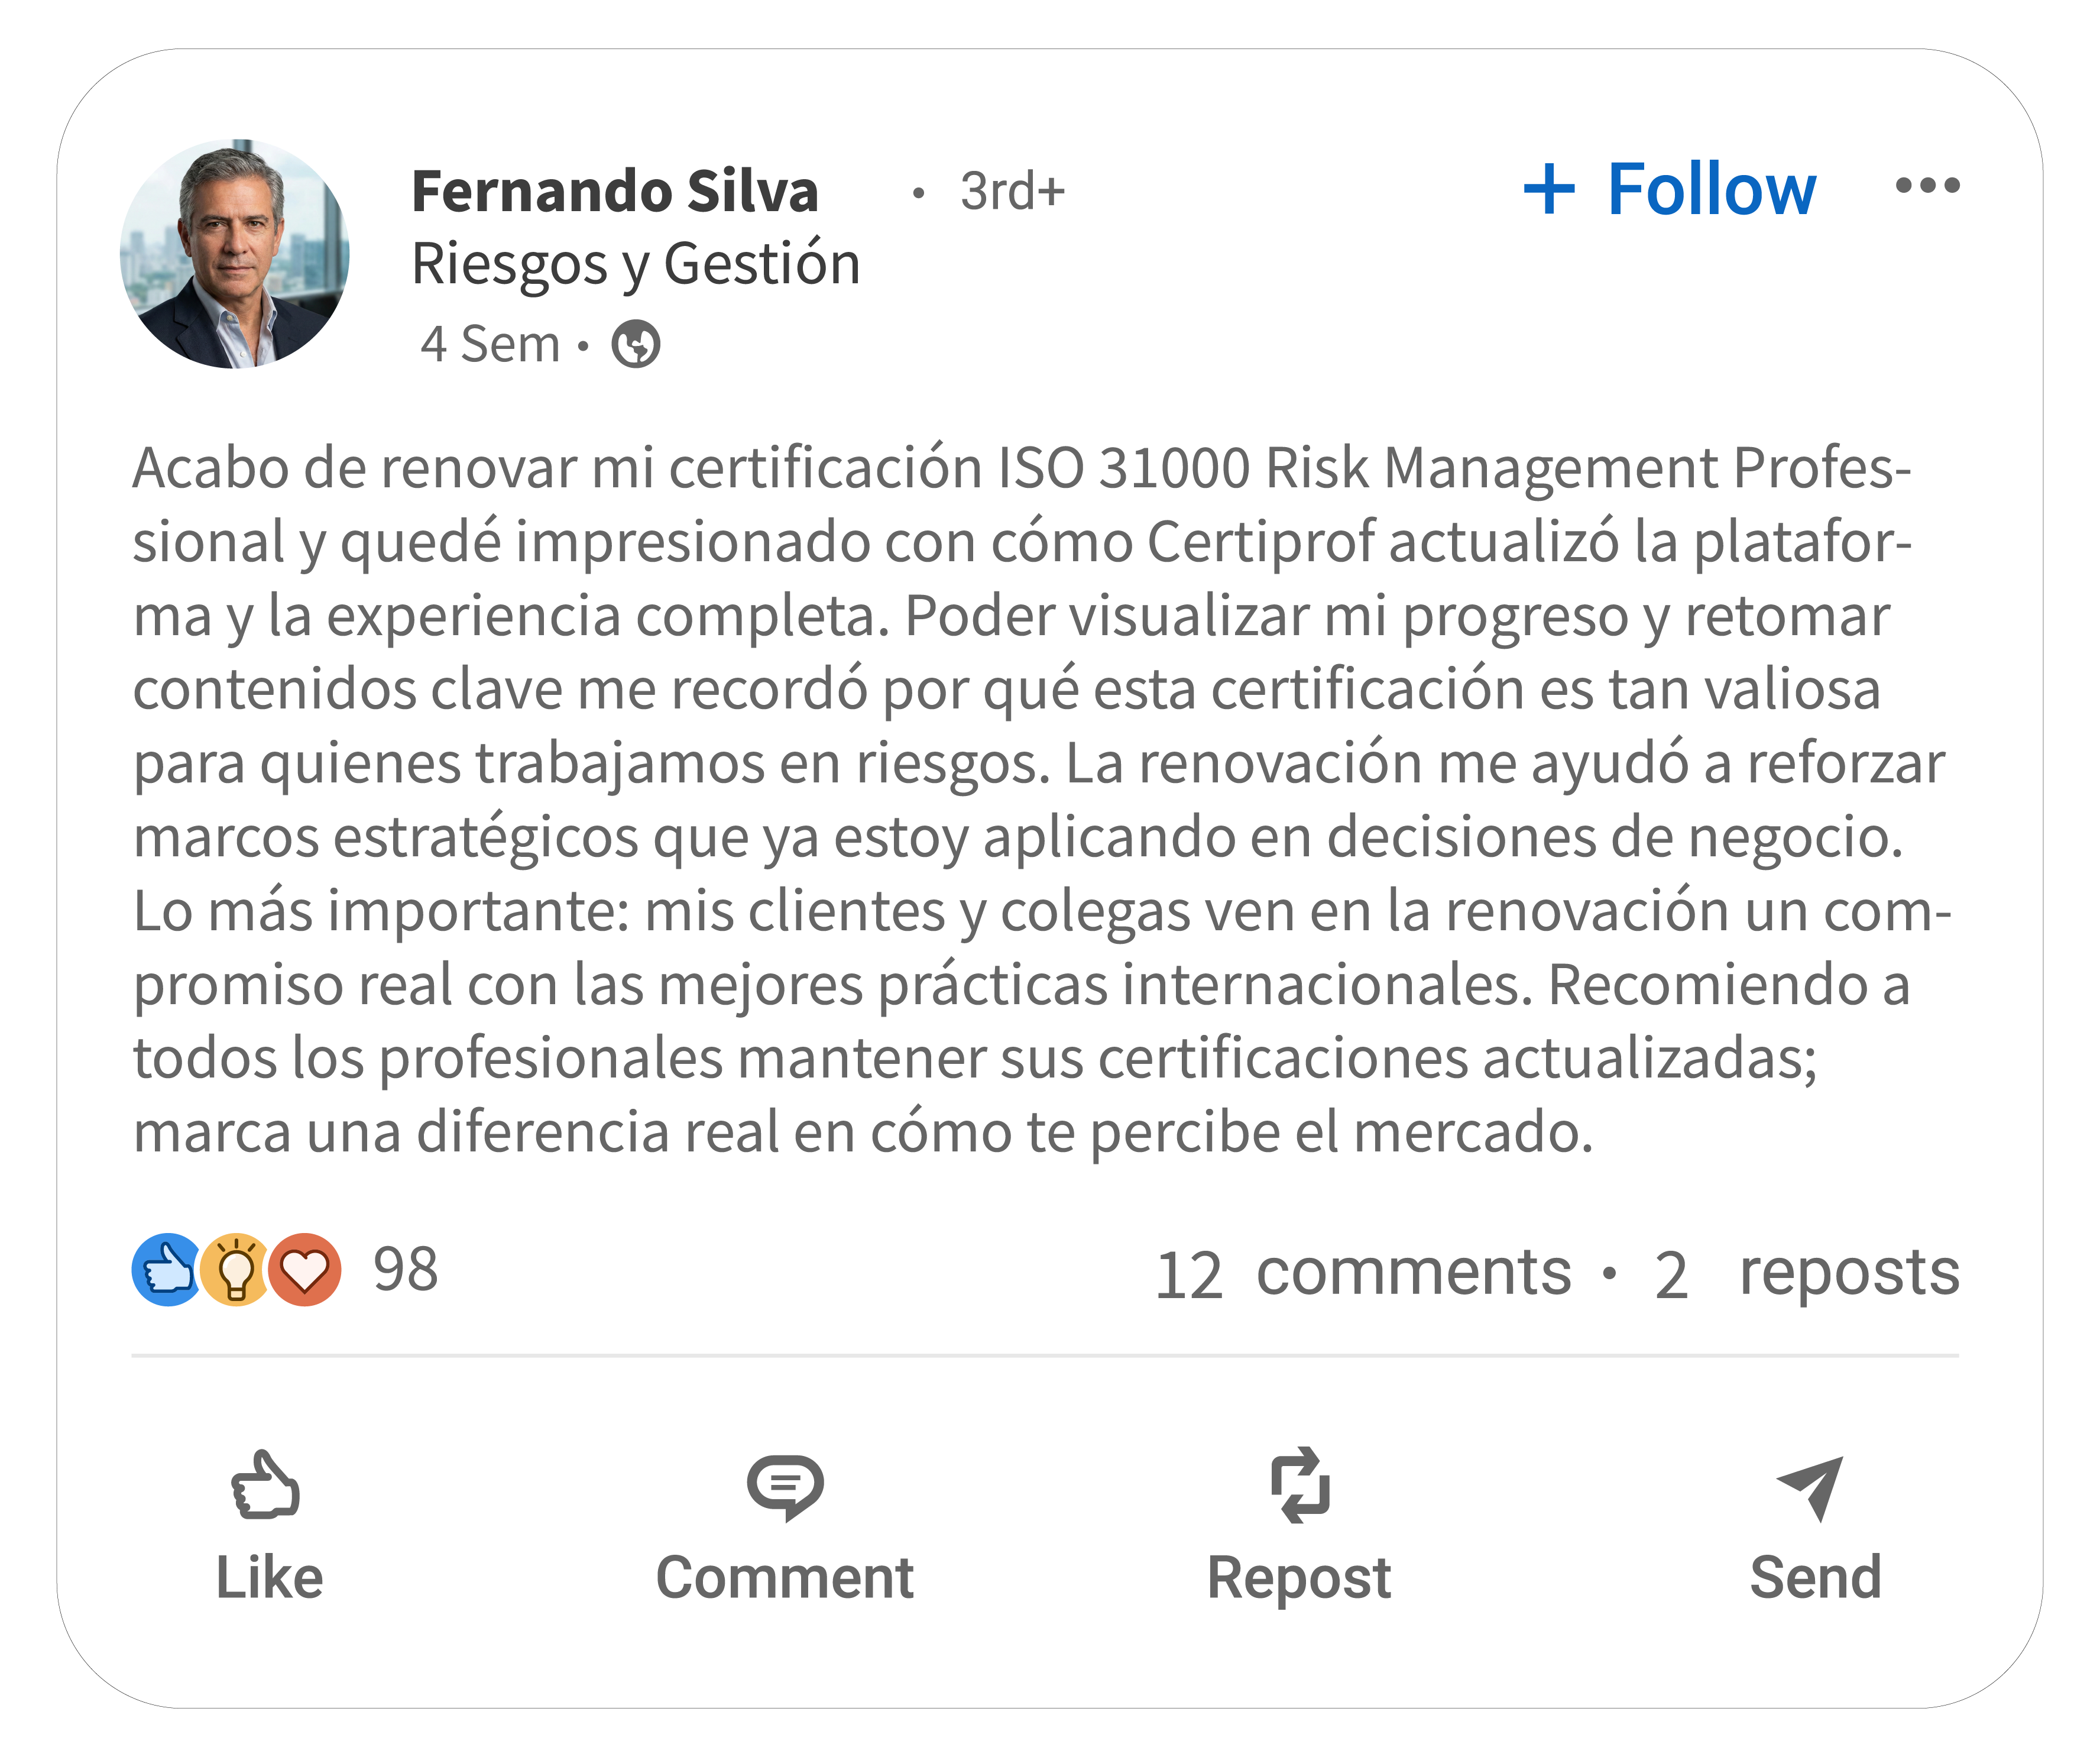Click the Comment speech bubble icon
The width and height of the screenshot is (2100, 1757).
click(x=785, y=1487)
